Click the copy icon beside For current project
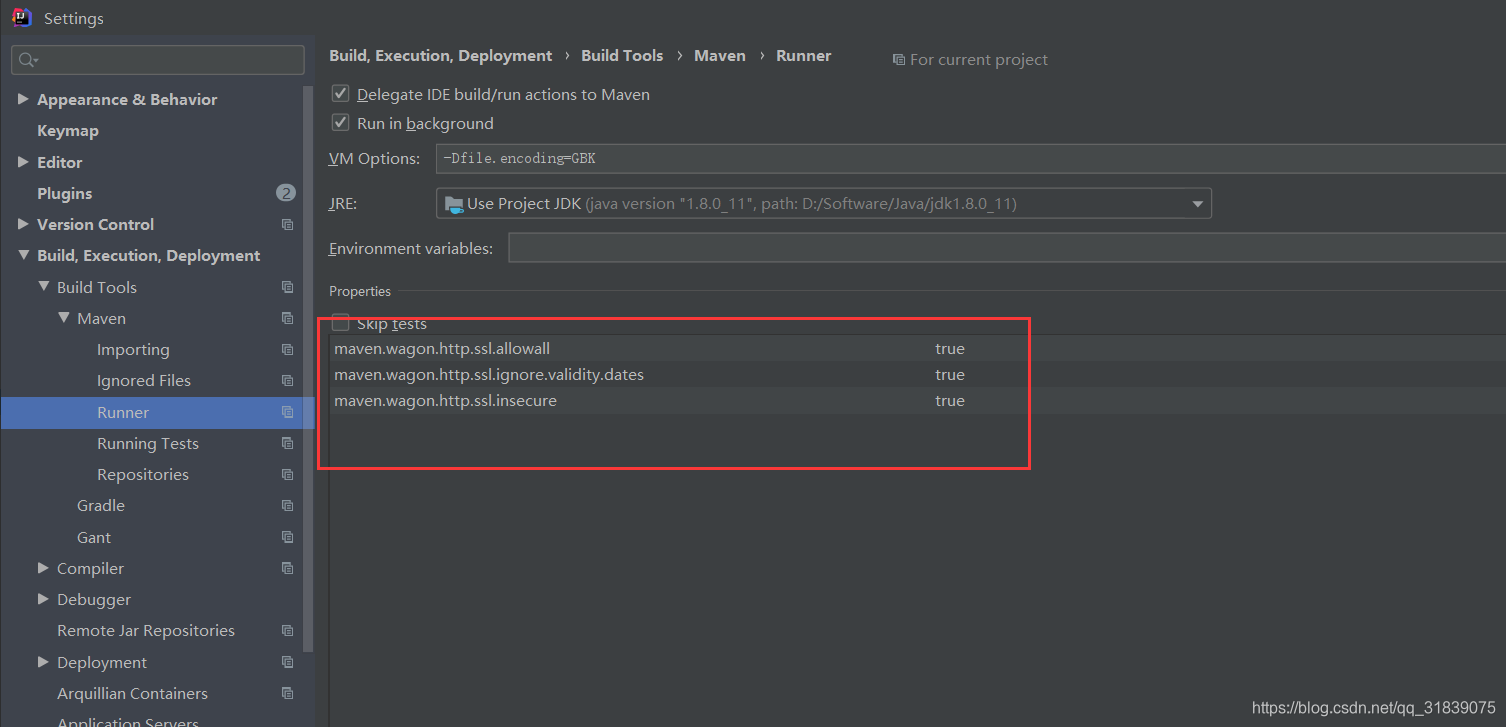 [x=898, y=60]
